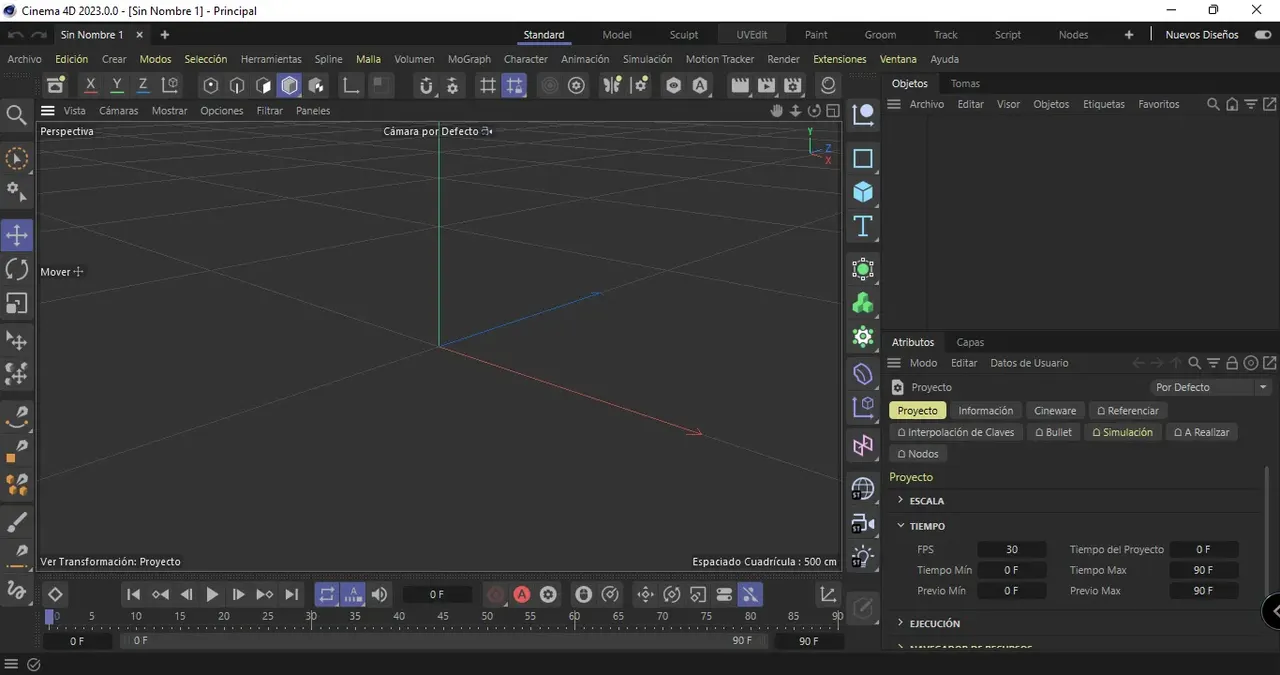Screen dimensions: 1280x675
Task: Select the Información button
Action: point(986,411)
